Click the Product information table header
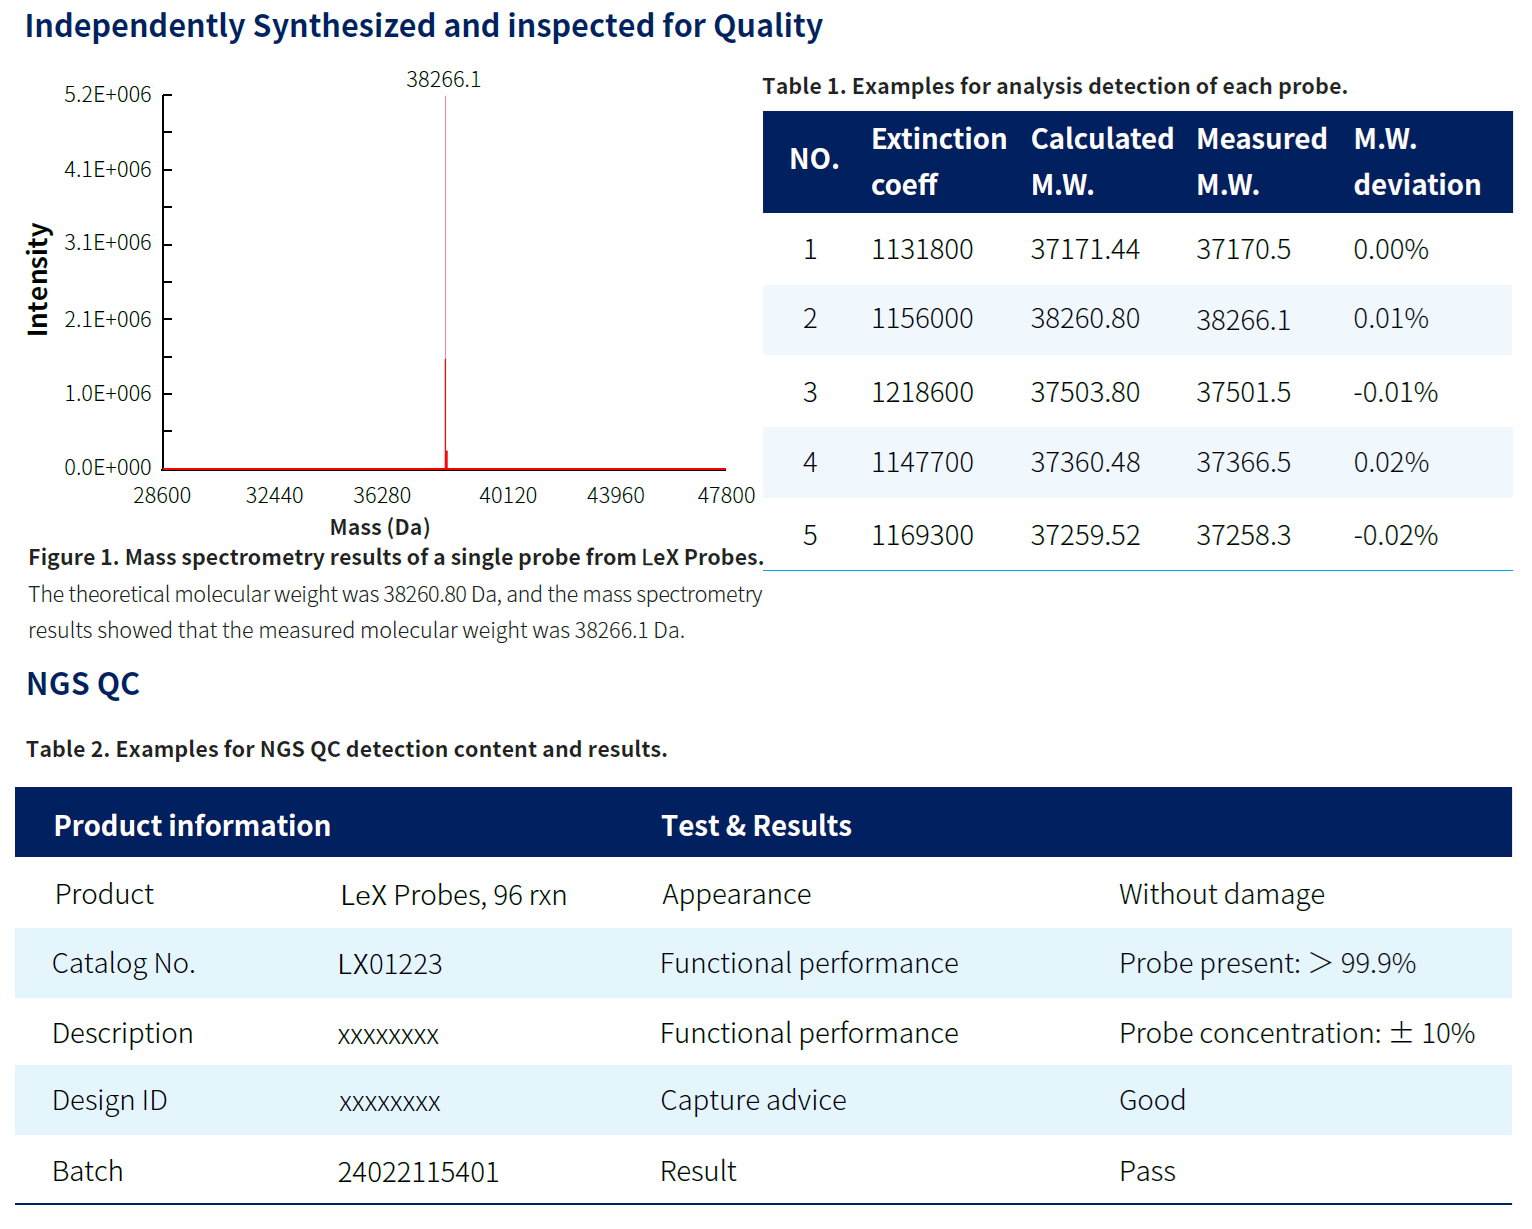1532x1229 pixels. 192,826
